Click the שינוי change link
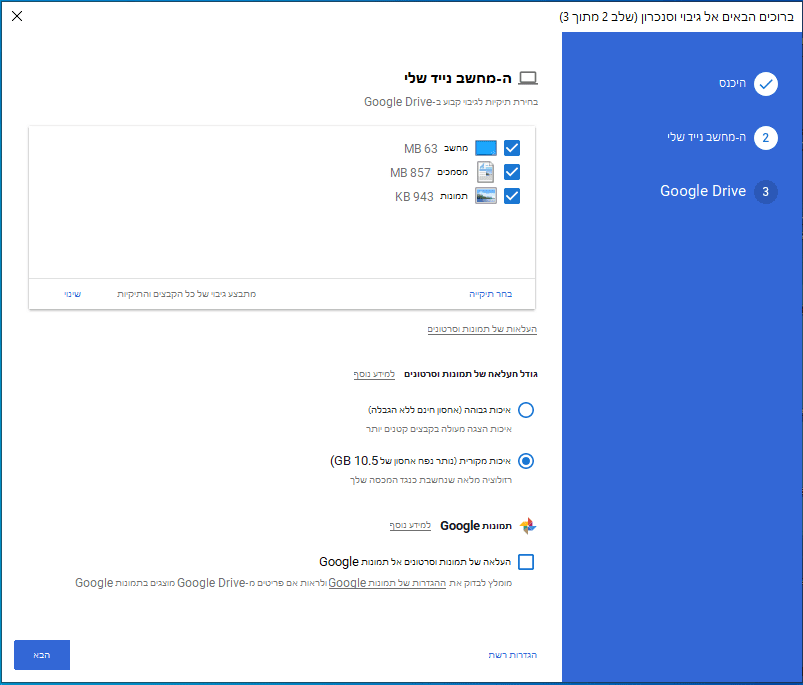 [72, 294]
